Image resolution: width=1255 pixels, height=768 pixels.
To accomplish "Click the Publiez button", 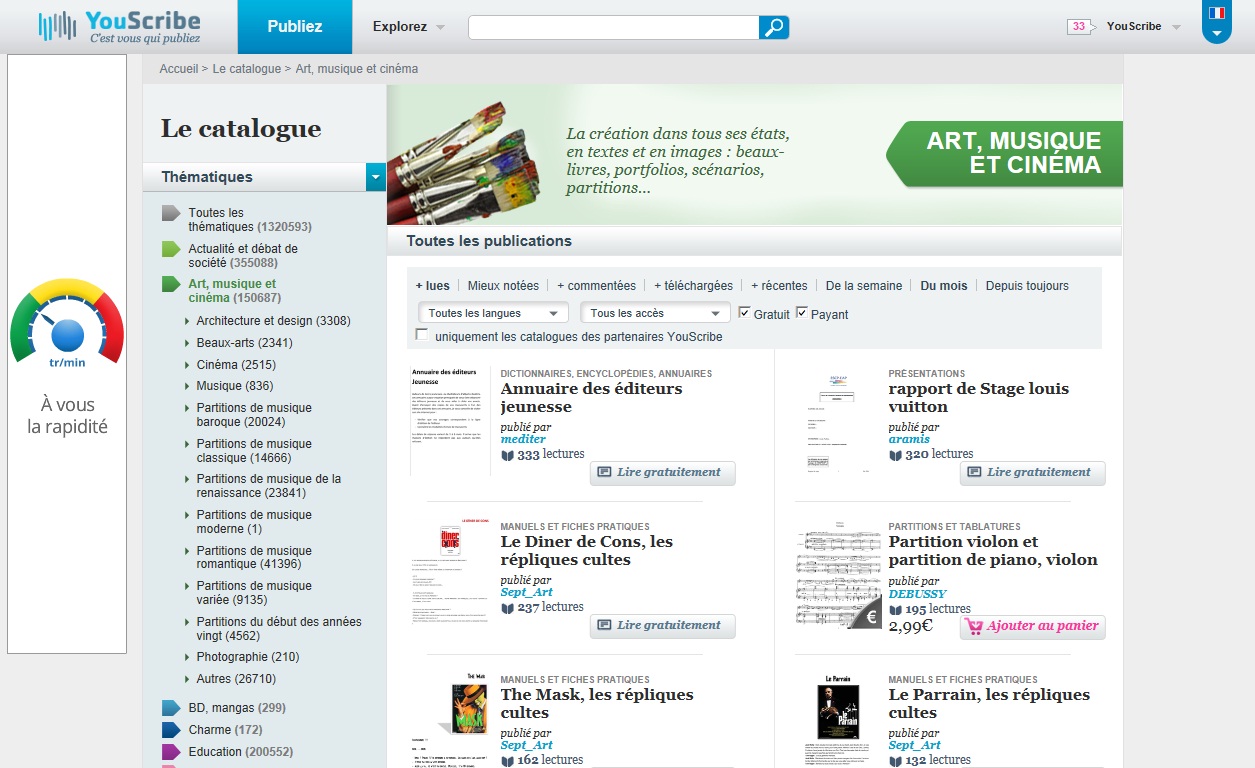I will click(x=295, y=27).
